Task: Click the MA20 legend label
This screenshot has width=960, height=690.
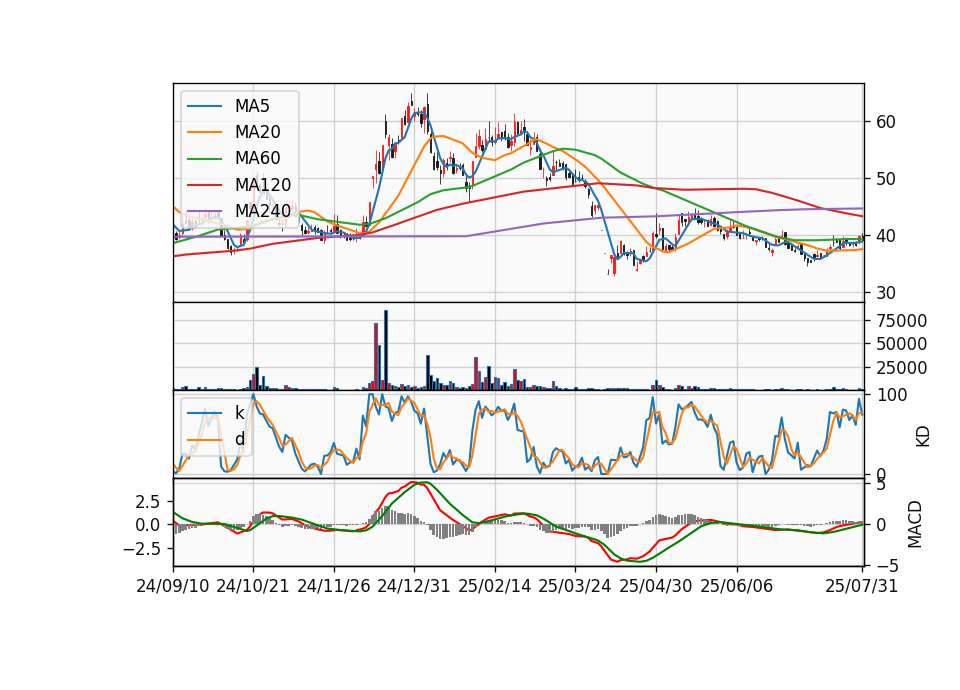Action: tap(257, 132)
